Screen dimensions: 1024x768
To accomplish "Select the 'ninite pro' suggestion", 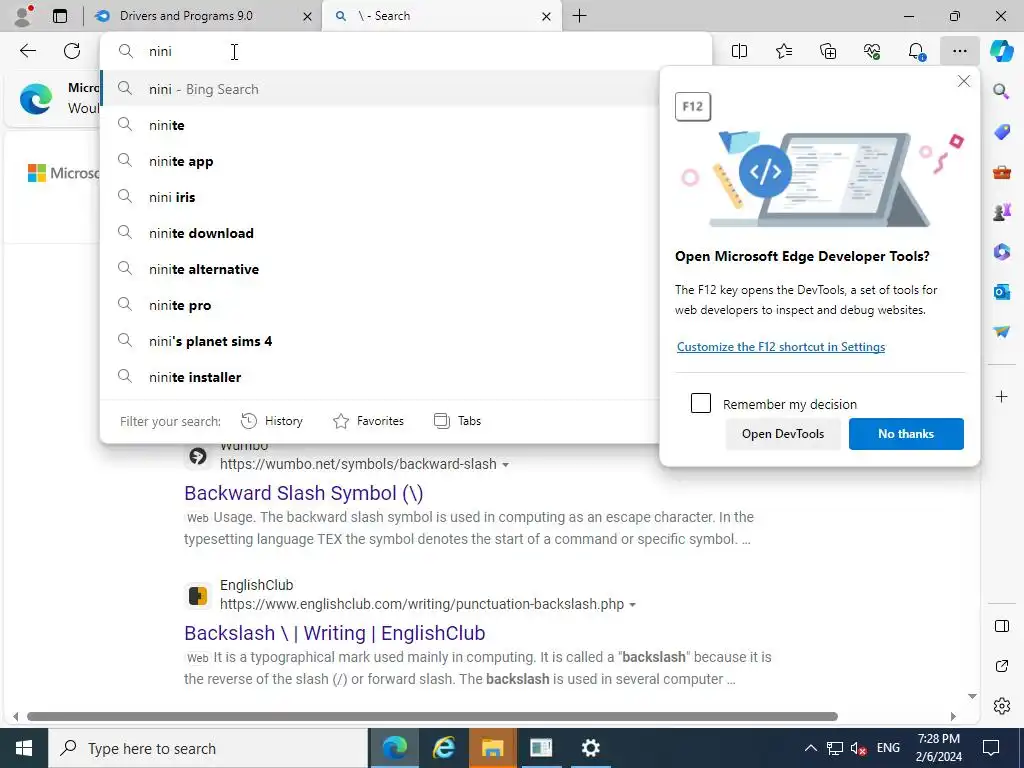I will tap(379, 305).
